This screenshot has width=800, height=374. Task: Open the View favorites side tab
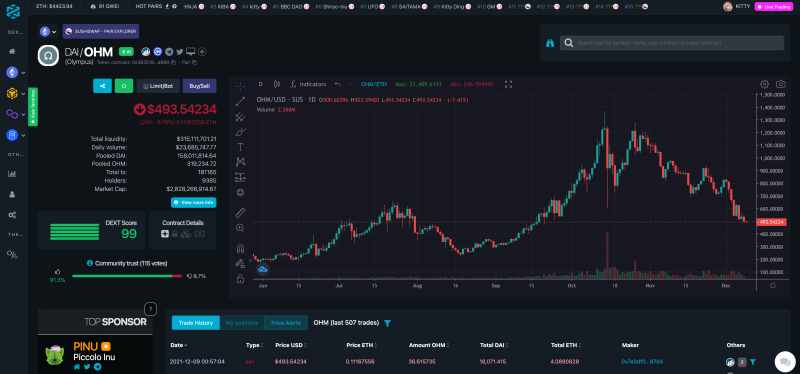click(33, 107)
